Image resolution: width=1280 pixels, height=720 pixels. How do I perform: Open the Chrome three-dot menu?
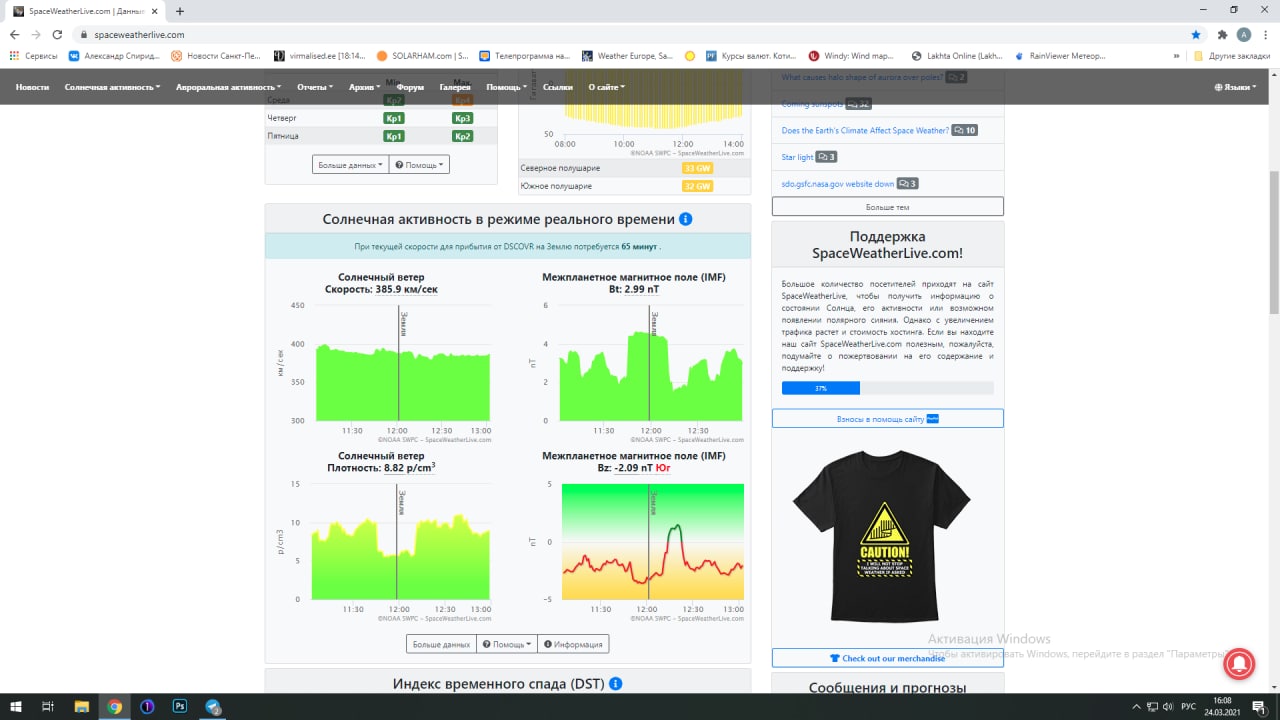click(x=1265, y=34)
